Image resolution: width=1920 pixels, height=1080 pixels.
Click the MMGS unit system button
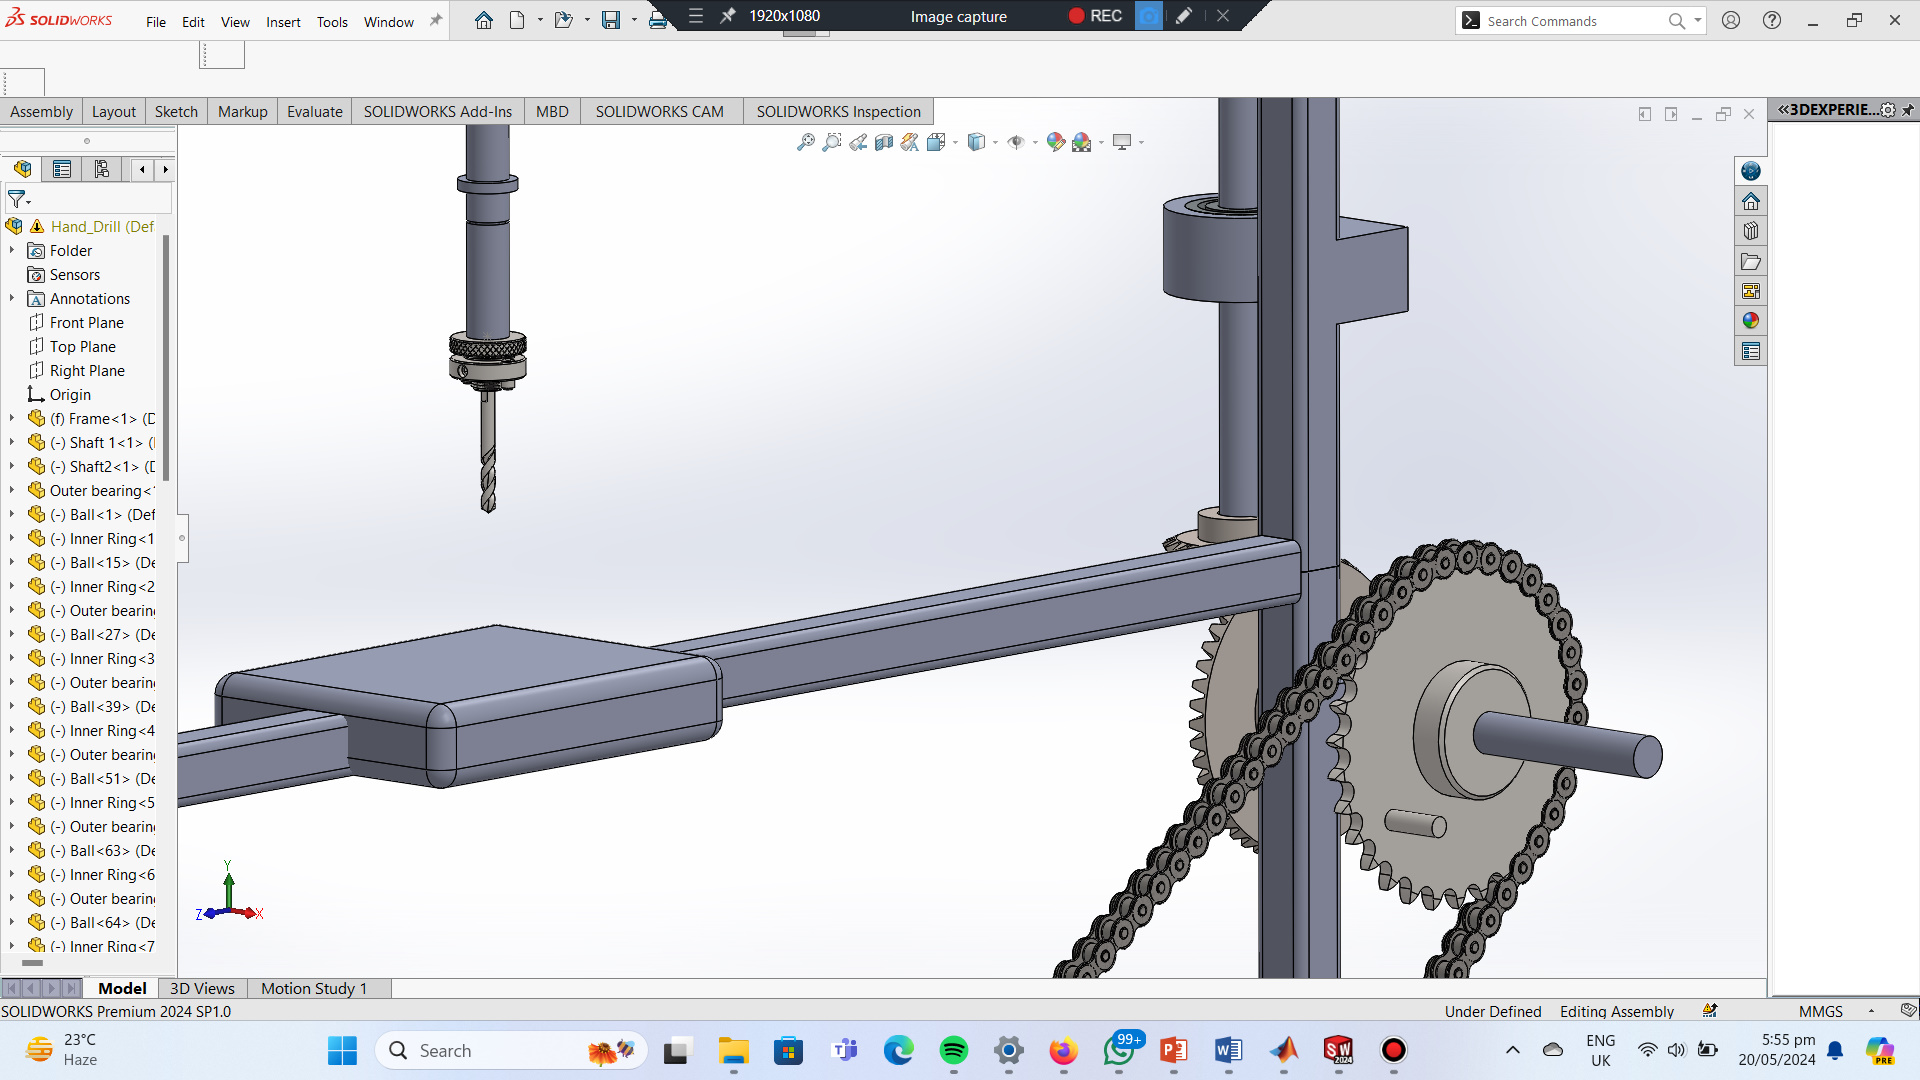(1820, 1011)
